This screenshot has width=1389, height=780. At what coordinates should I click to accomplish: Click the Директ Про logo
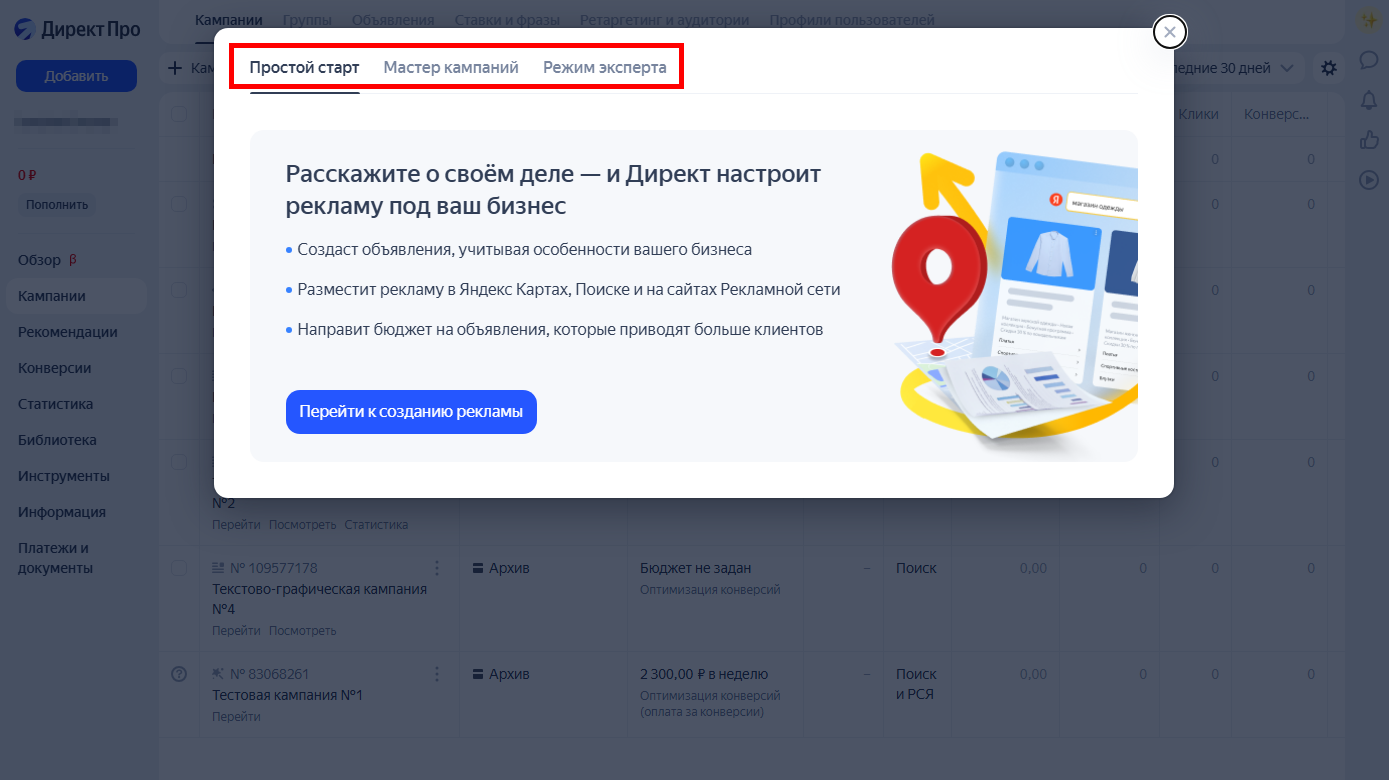click(77, 29)
